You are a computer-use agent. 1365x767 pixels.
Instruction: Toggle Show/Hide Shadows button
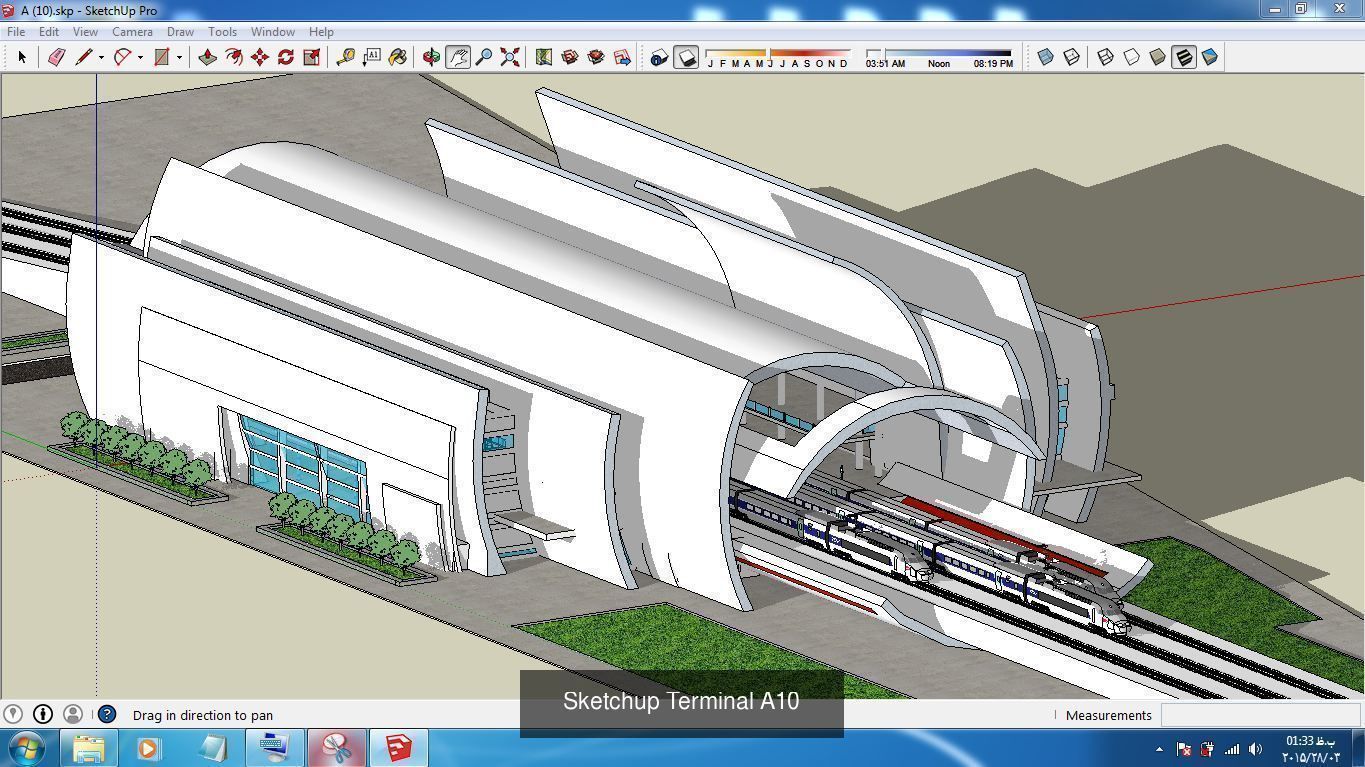[x=685, y=57]
